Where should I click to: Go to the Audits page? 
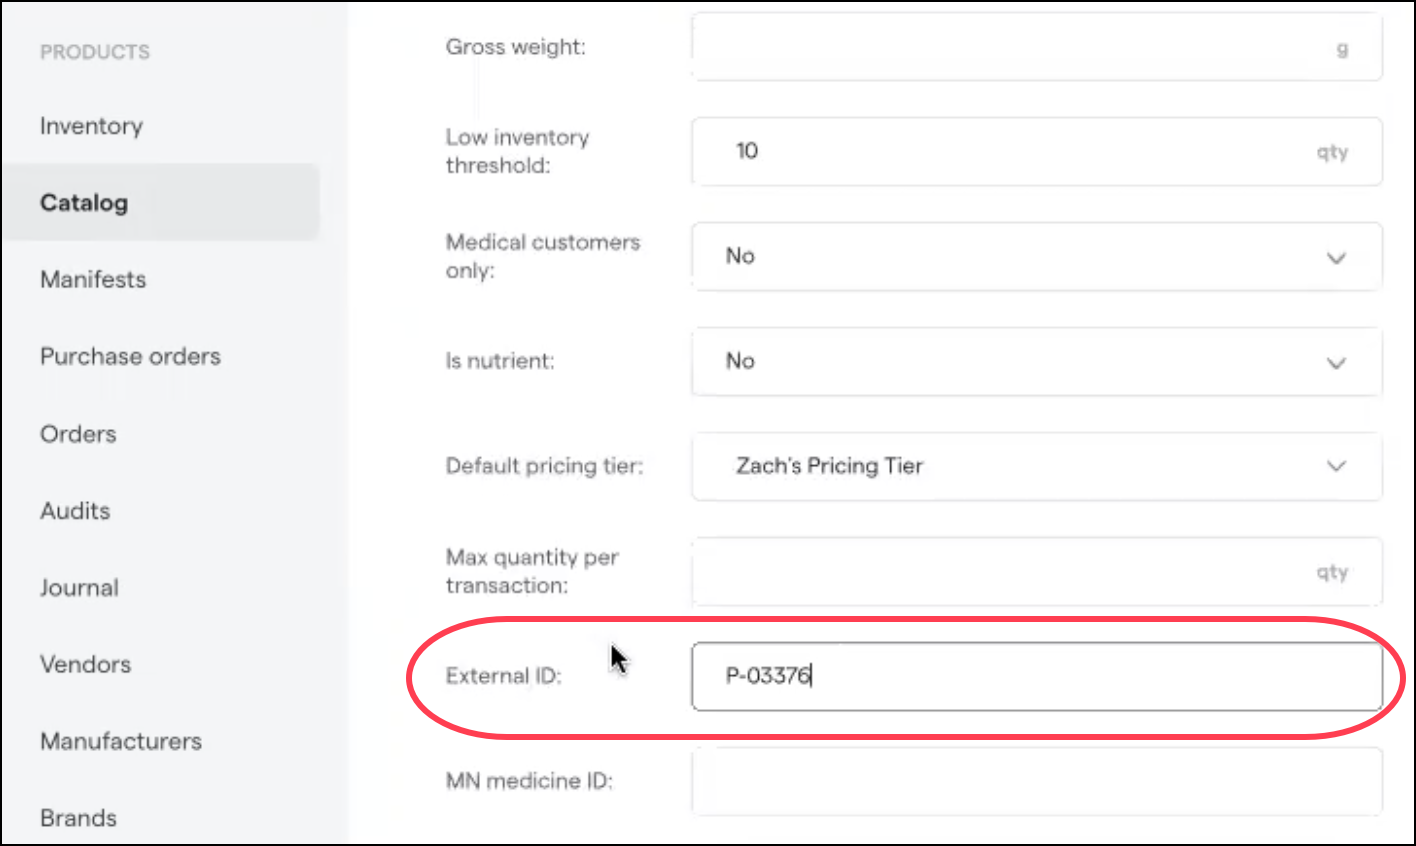(x=75, y=511)
